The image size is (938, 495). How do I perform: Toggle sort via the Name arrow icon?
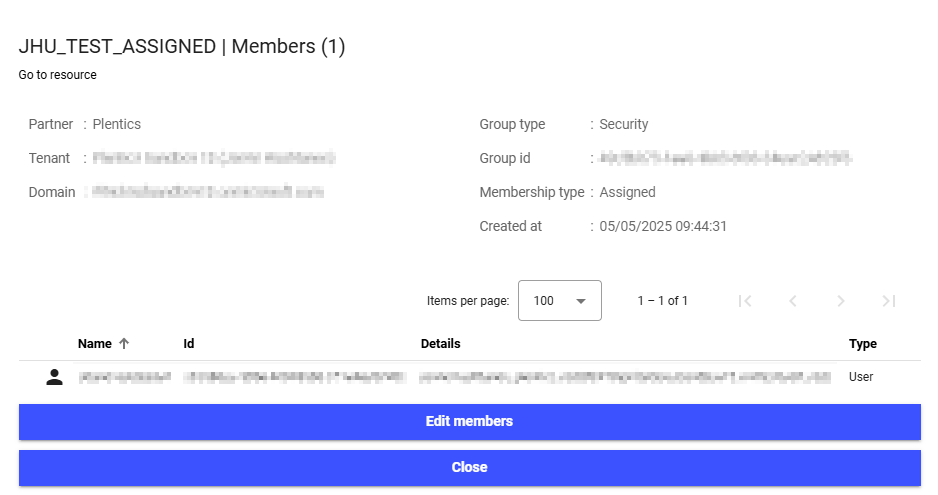124,344
